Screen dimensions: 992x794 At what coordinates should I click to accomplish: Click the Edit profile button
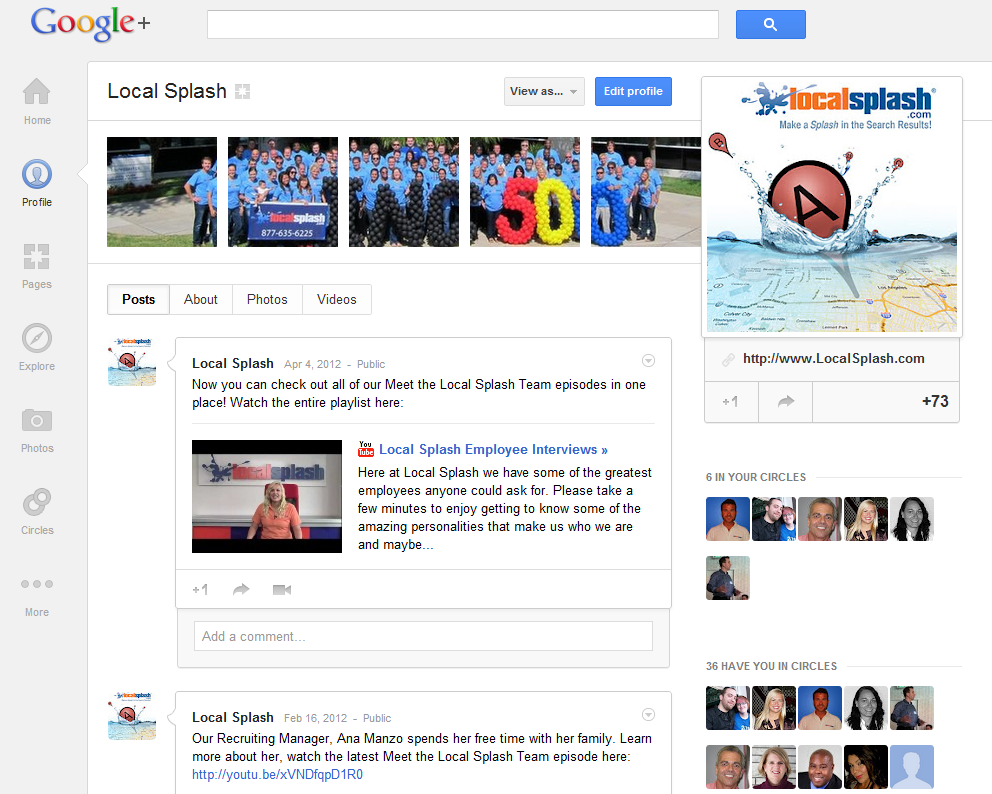pyautogui.click(x=633, y=91)
